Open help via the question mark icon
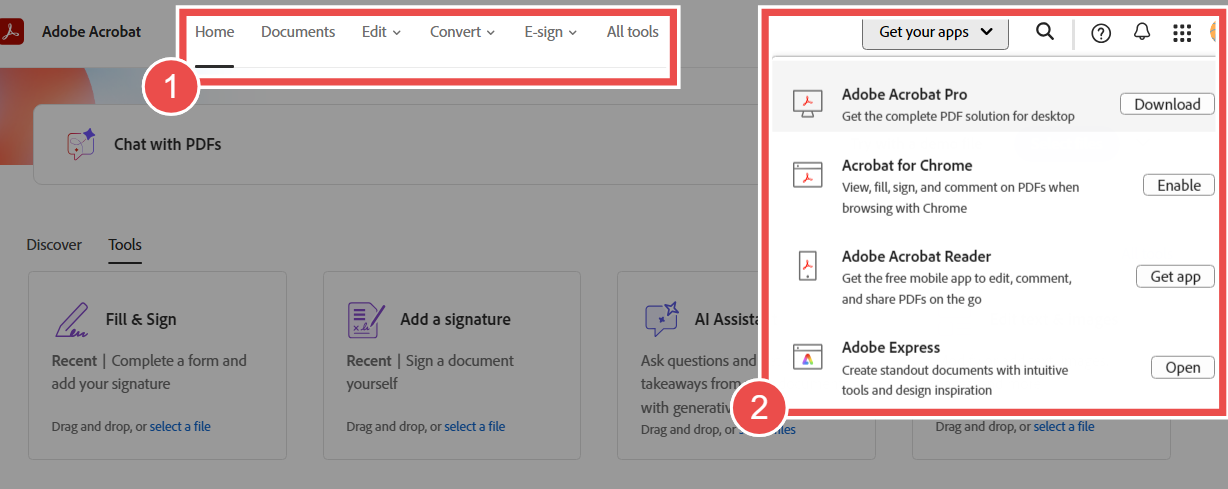The width and height of the screenshot is (1228, 489). click(x=1101, y=33)
